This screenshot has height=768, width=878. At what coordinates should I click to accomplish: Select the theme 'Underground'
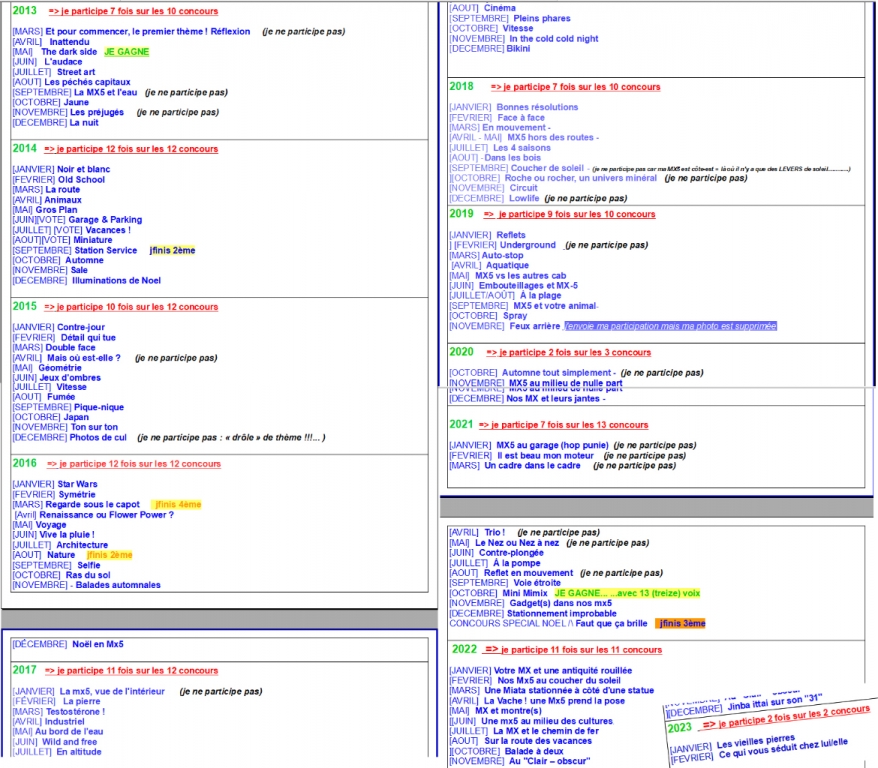(527, 245)
